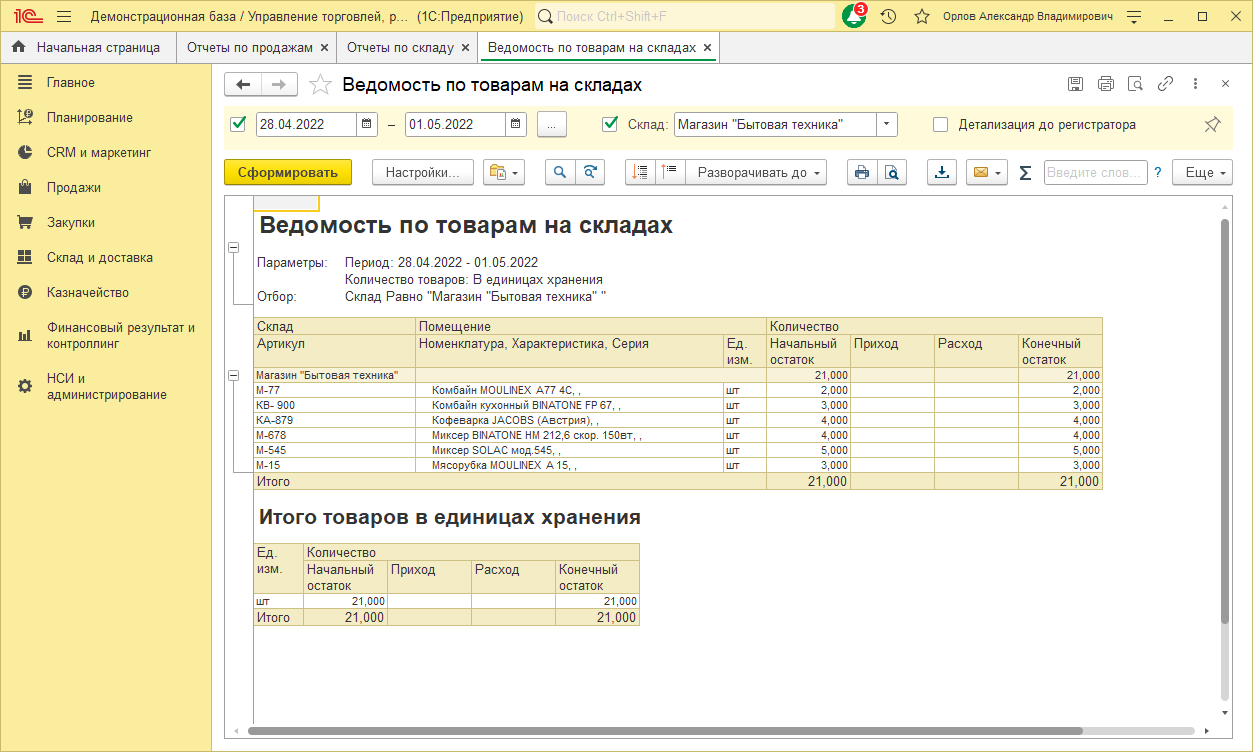
Task: Click the sum (Σ) icon
Action: 1025,173
